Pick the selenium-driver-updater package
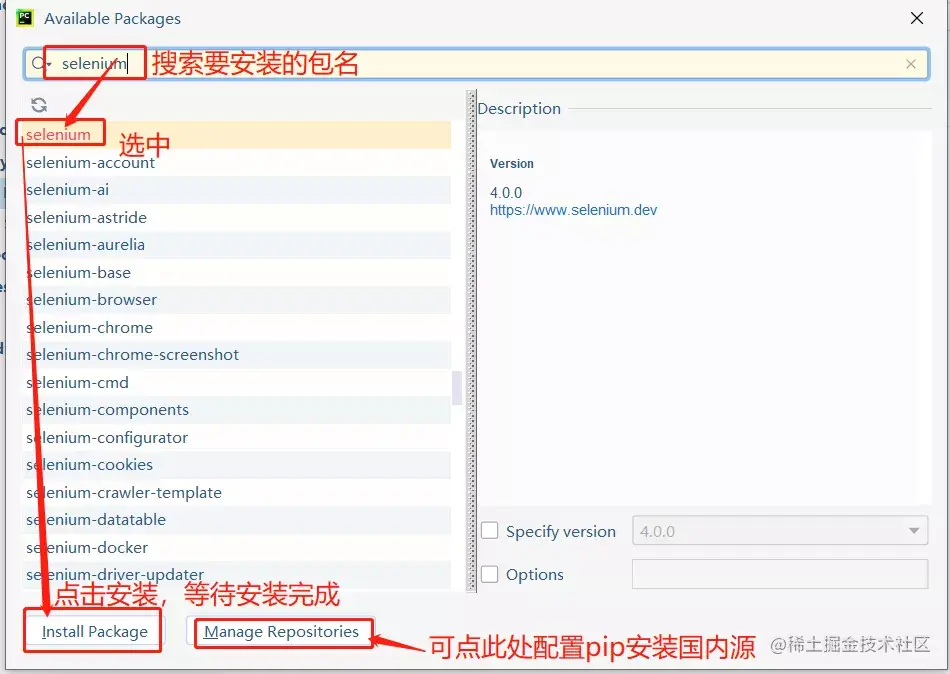The height and width of the screenshot is (674, 950). (238, 575)
